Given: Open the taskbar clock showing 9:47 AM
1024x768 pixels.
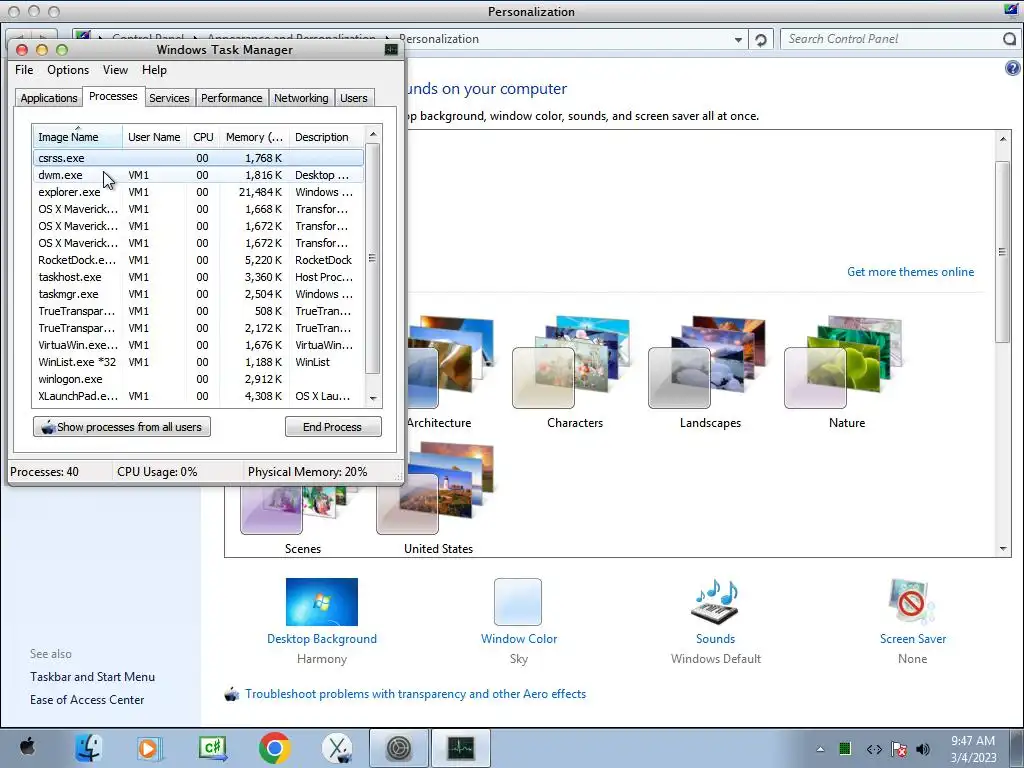Looking at the screenshot, I should 973,749.
